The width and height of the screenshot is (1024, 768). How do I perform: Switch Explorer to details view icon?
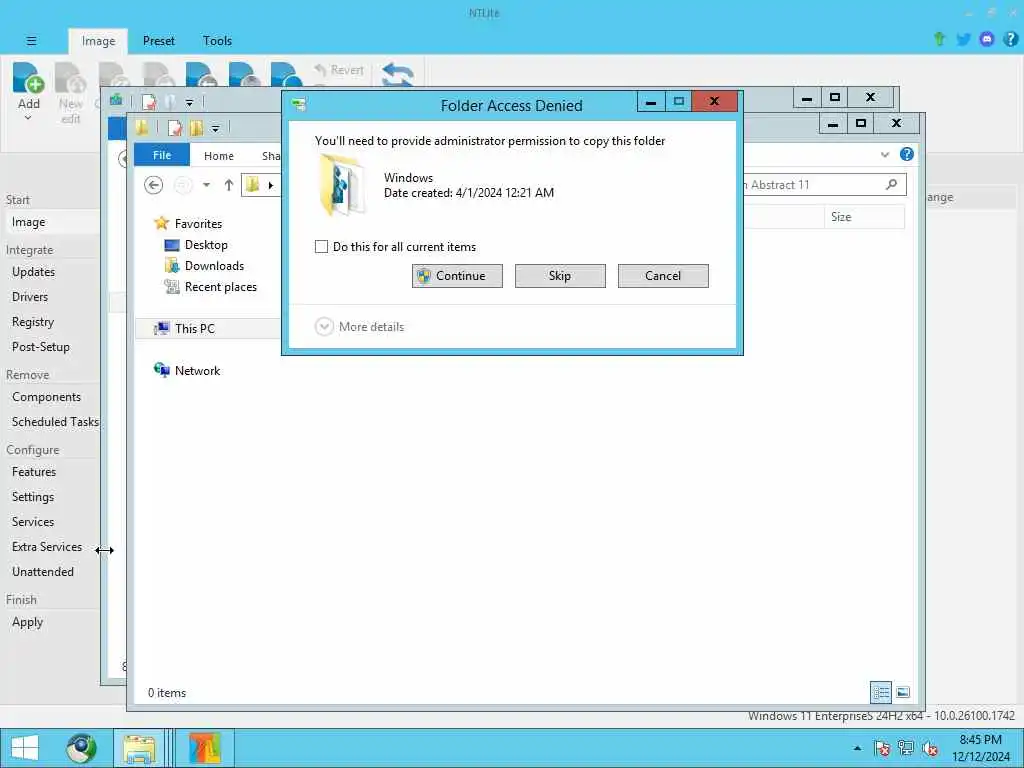pos(881,692)
